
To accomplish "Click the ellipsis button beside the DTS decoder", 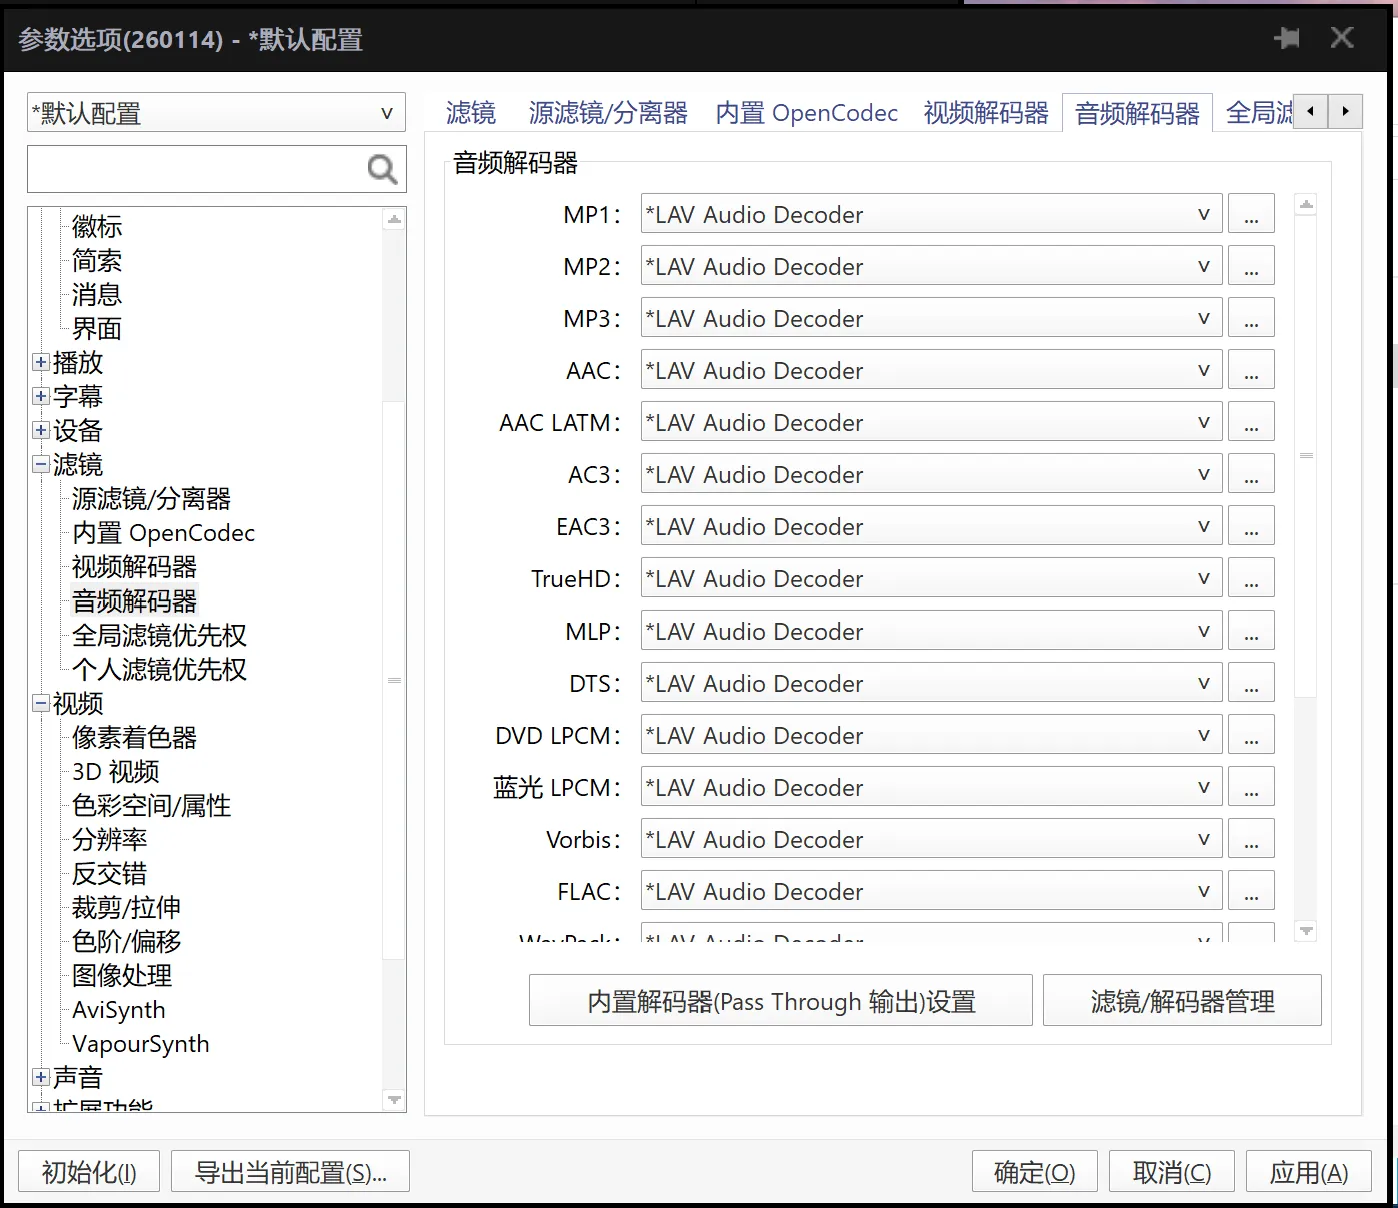I will click(1250, 684).
